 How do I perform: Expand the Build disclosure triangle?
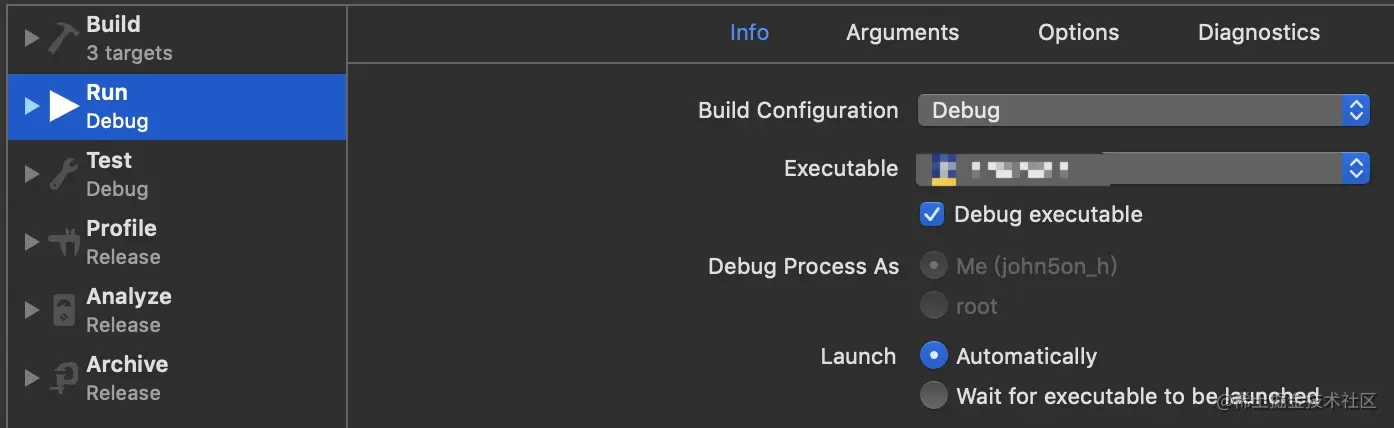click(x=31, y=38)
